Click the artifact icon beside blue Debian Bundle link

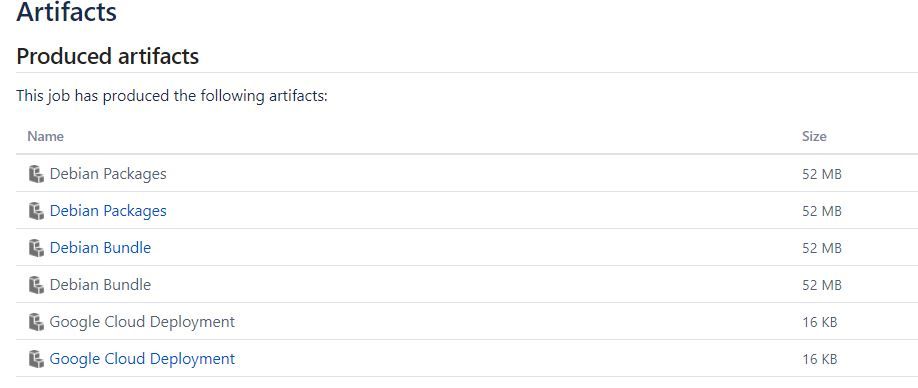(36, 248)
